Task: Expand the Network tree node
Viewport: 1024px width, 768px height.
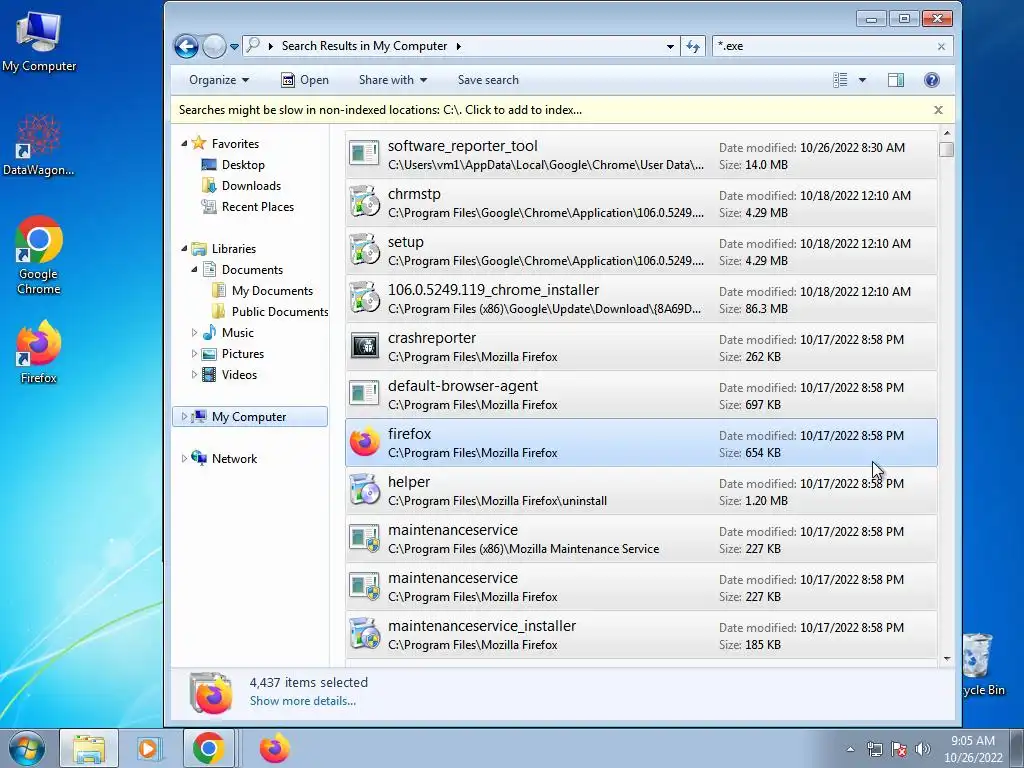Action: click(184, 458)
